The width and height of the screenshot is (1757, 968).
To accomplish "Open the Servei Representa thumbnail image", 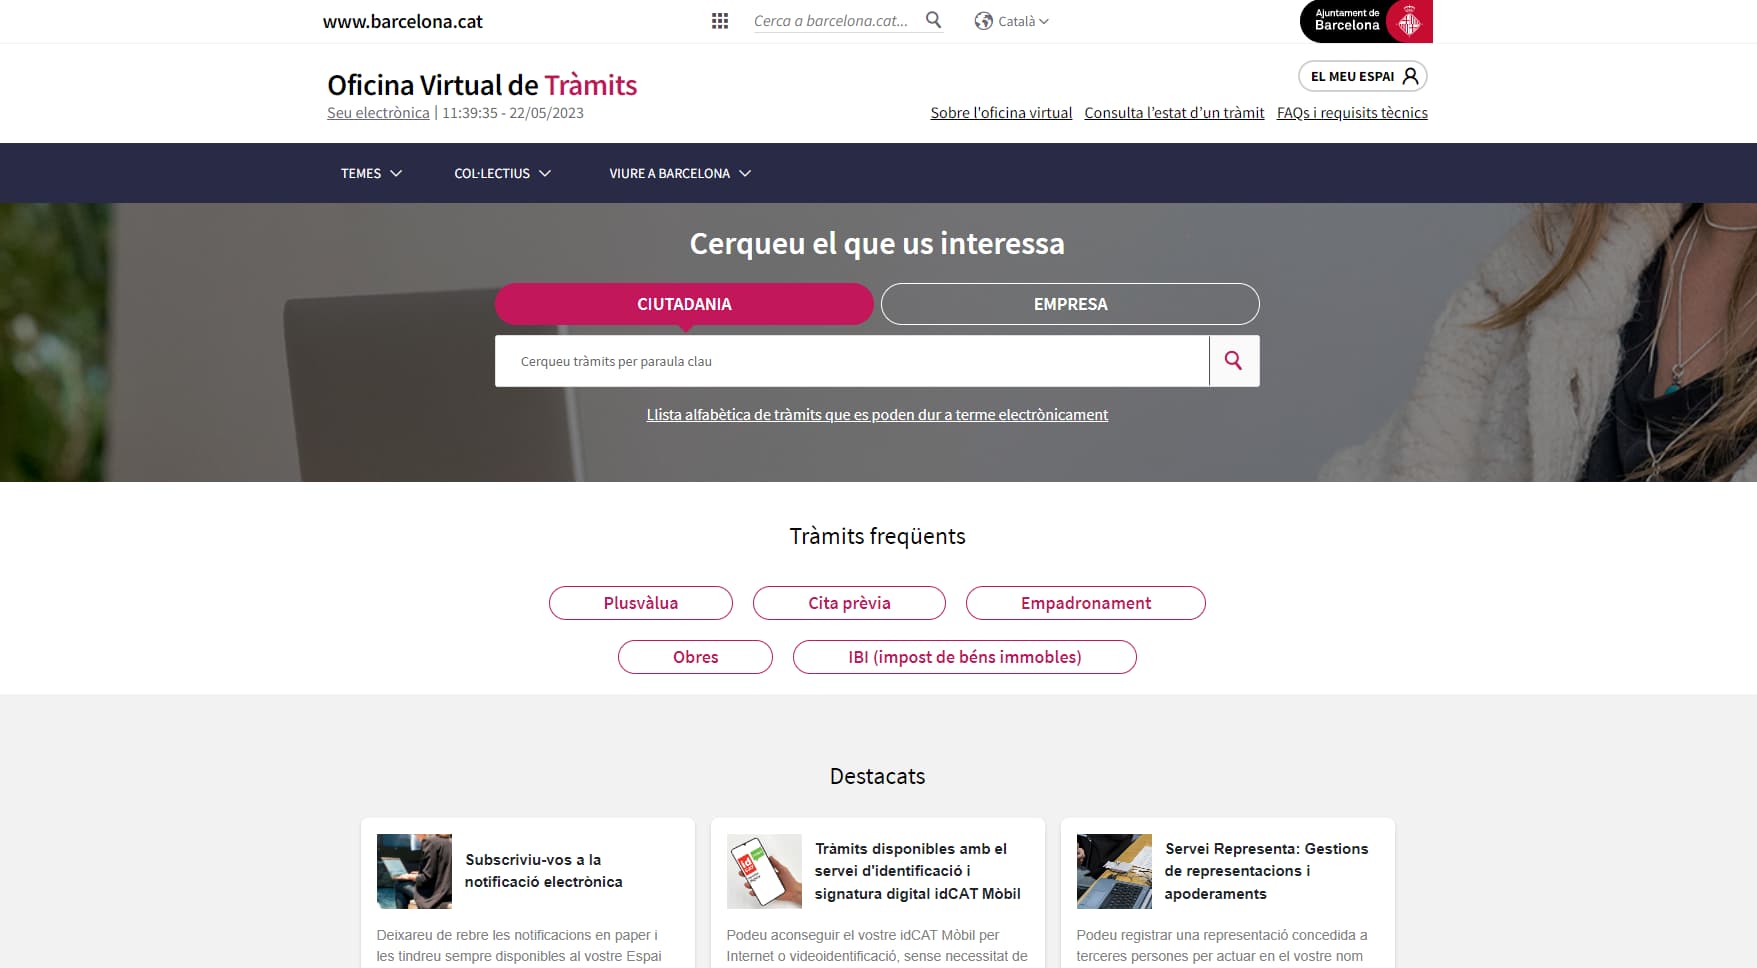I will [x=1114, y=871].
